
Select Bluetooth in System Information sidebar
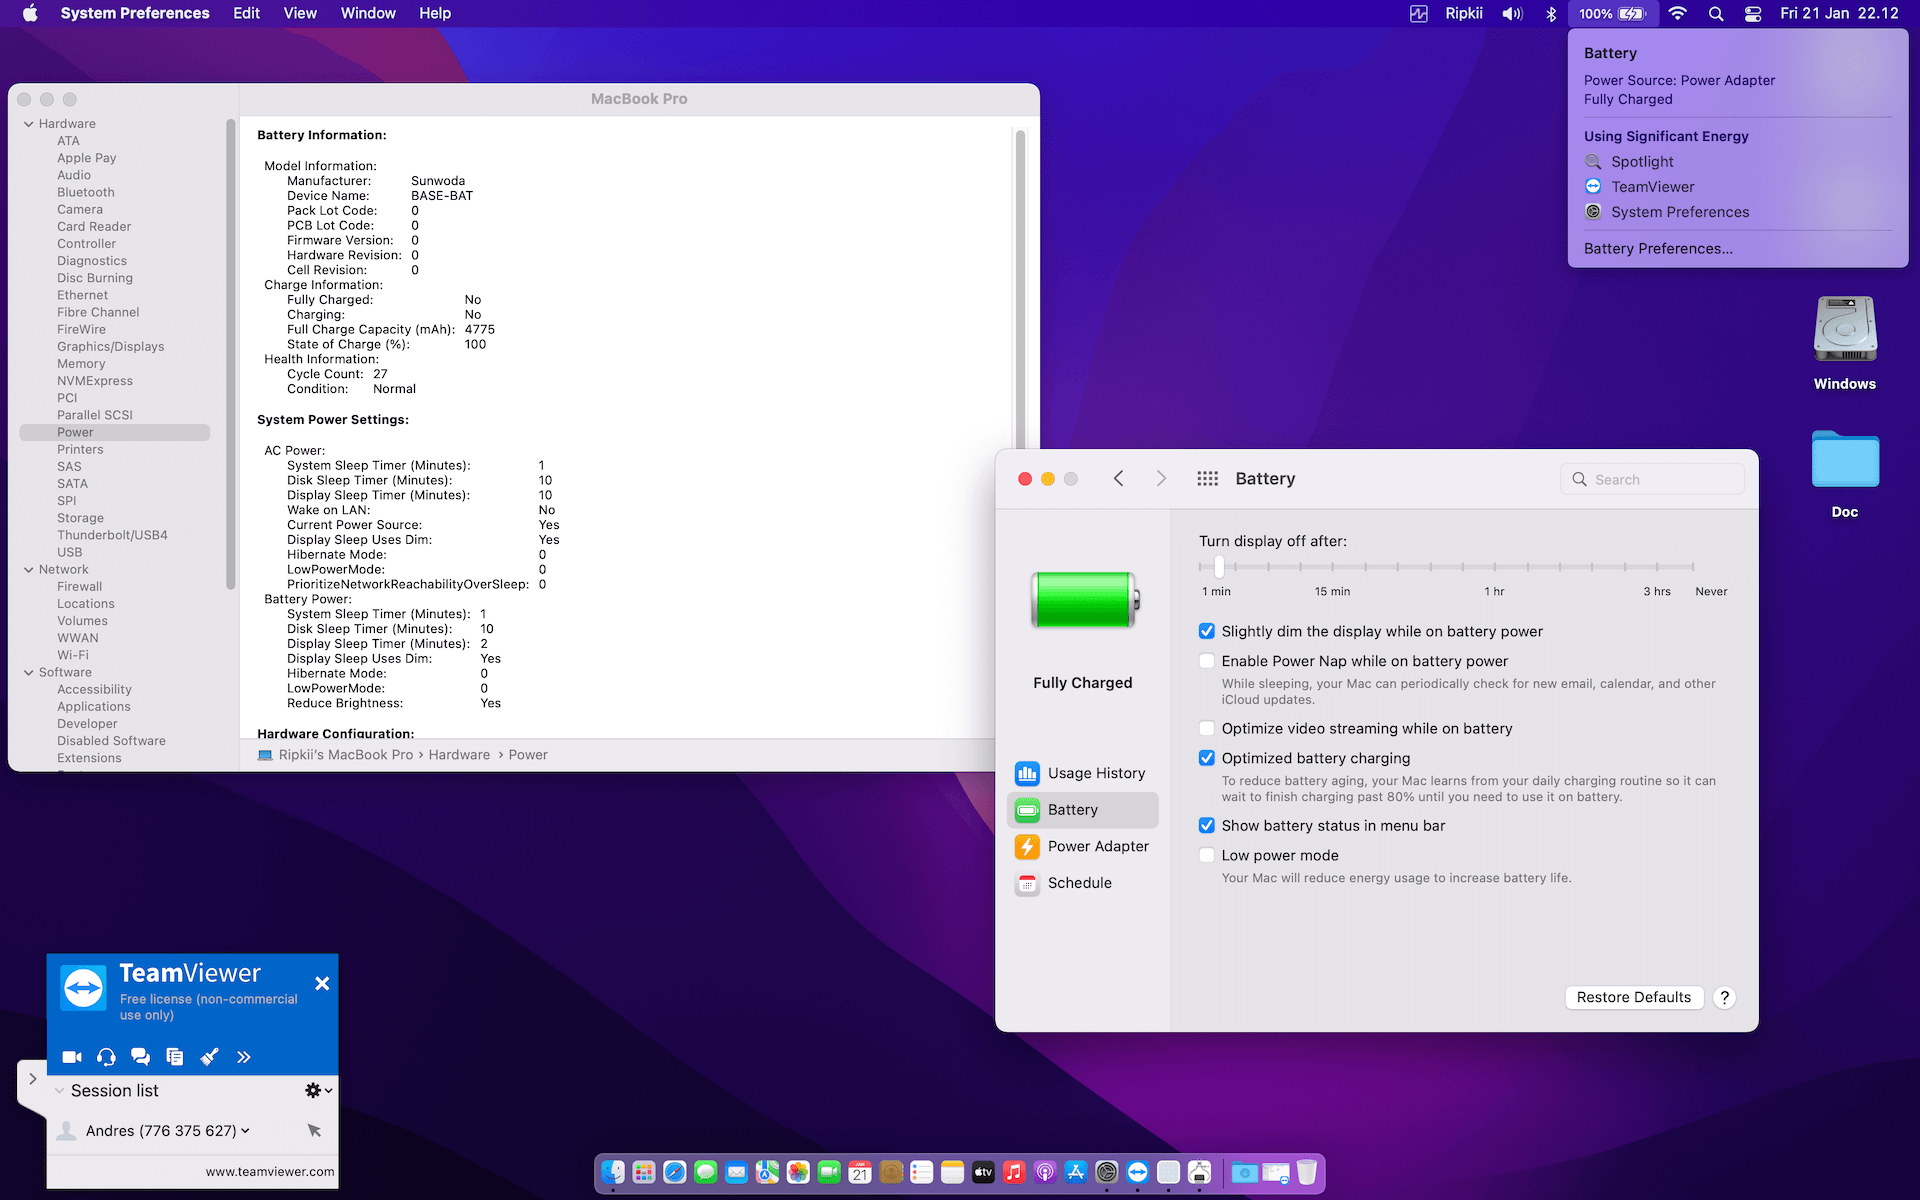(86, 192)
